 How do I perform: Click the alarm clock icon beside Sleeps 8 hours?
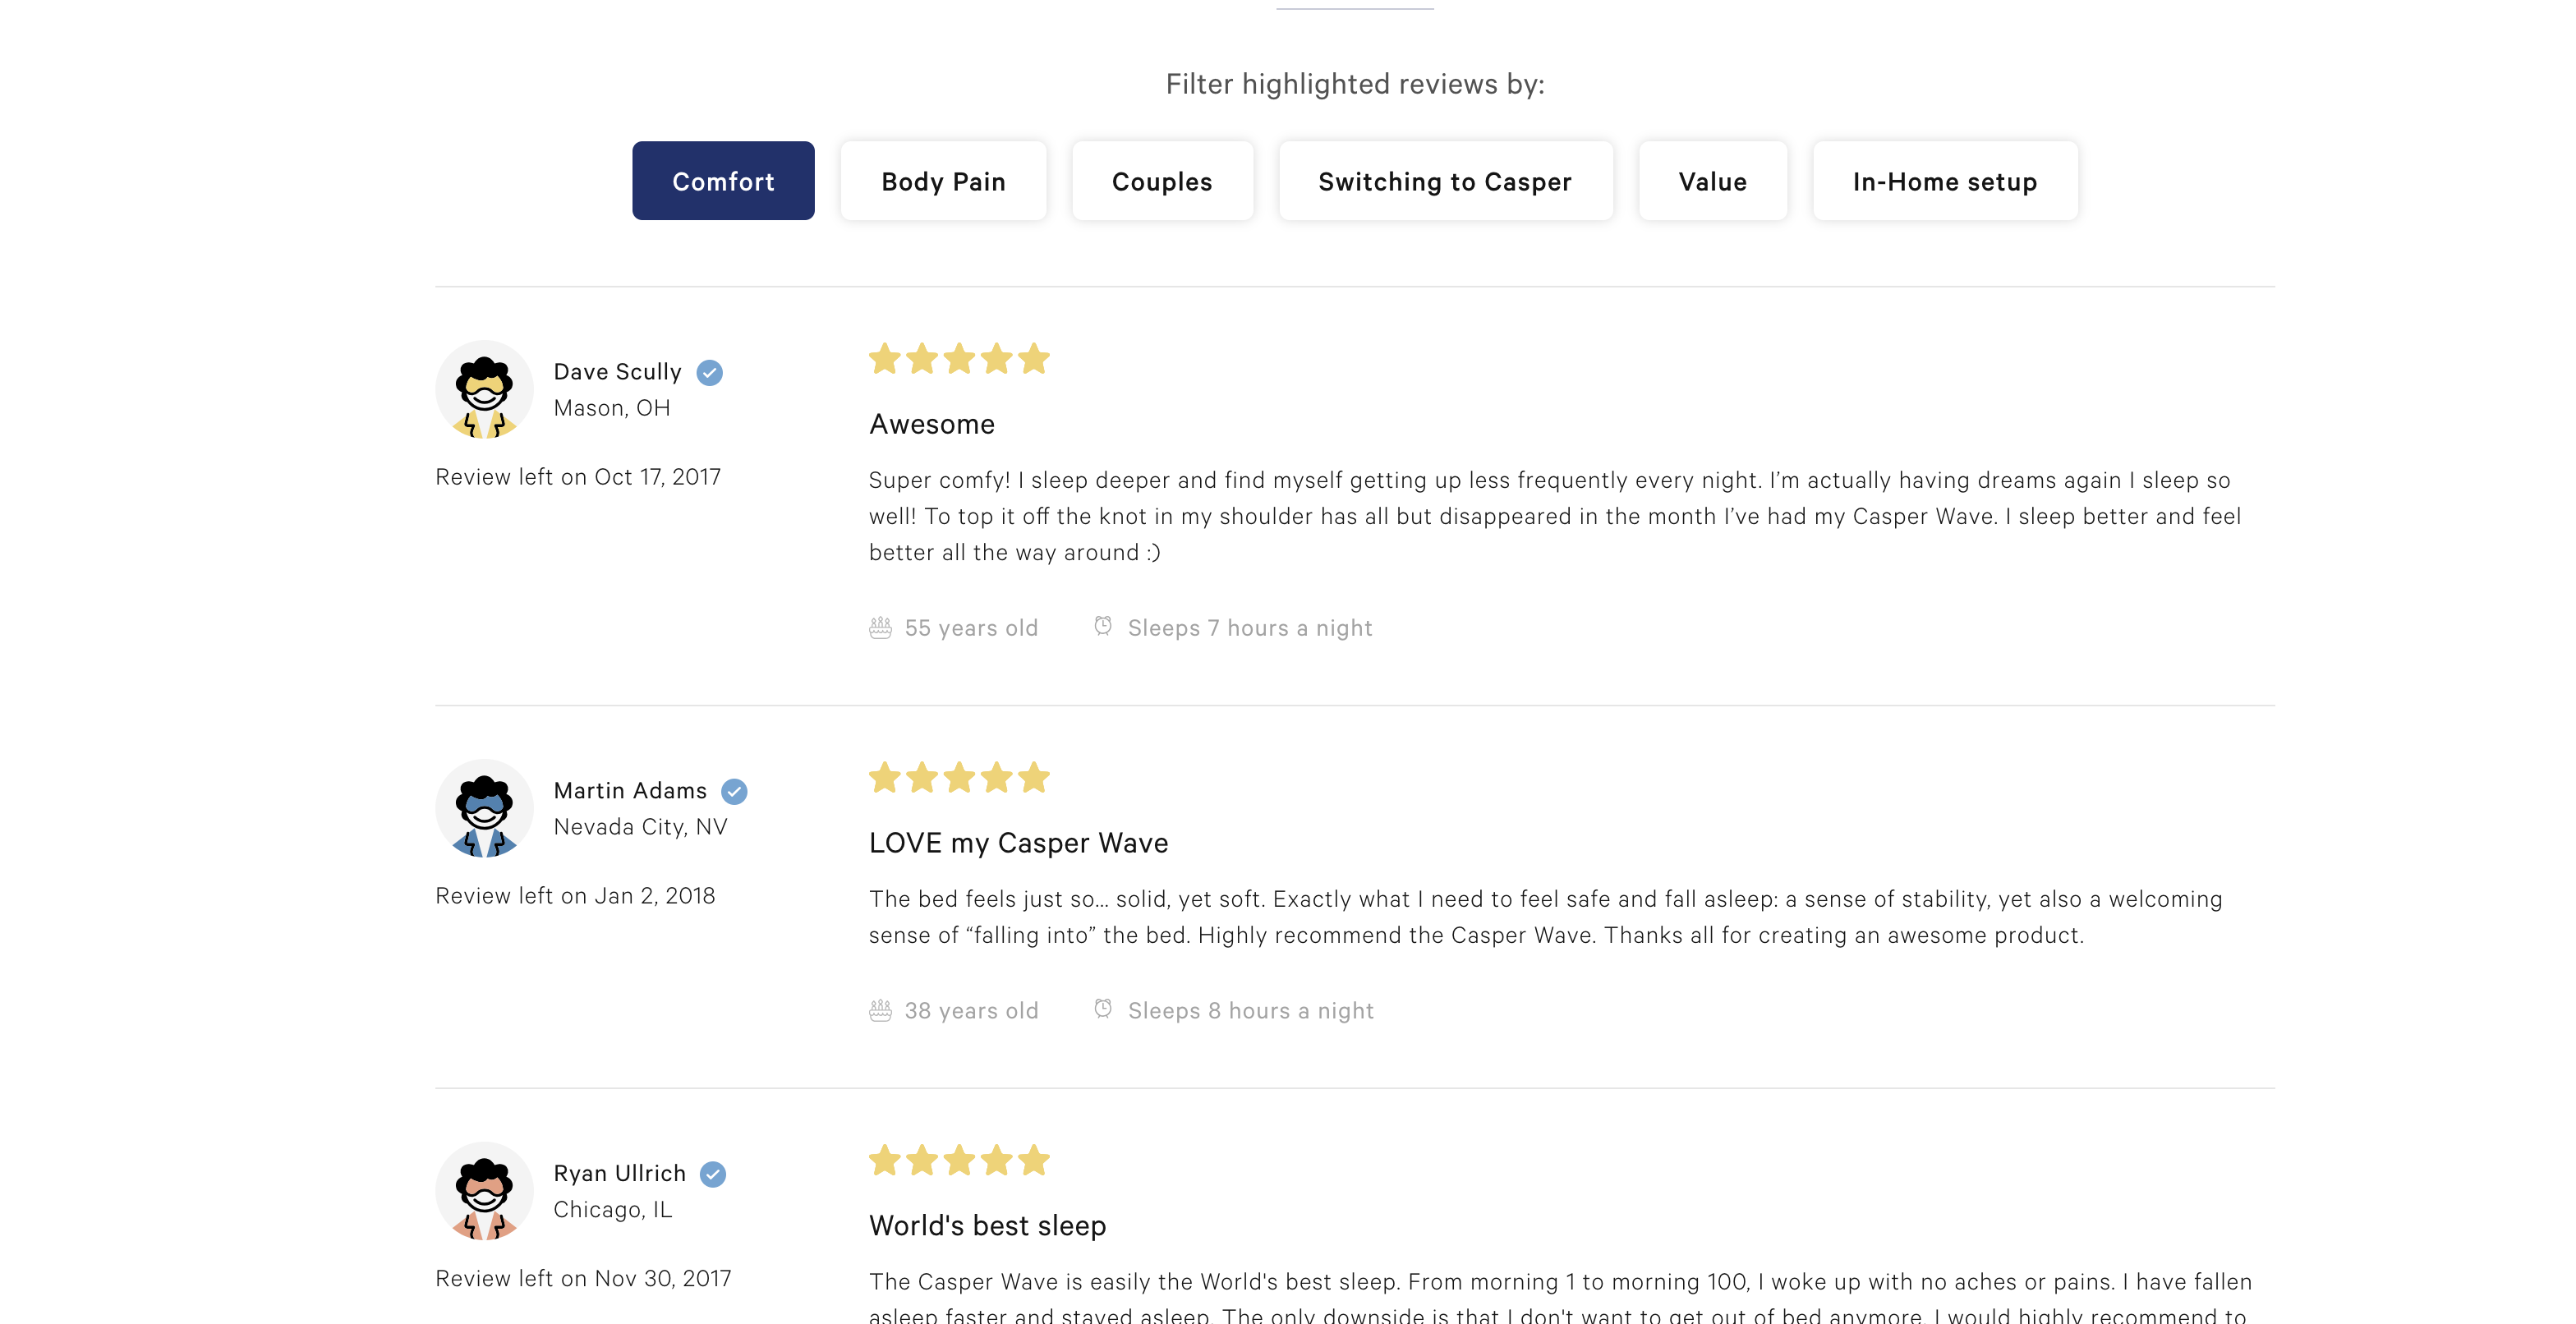(x=1103, y=1009)
